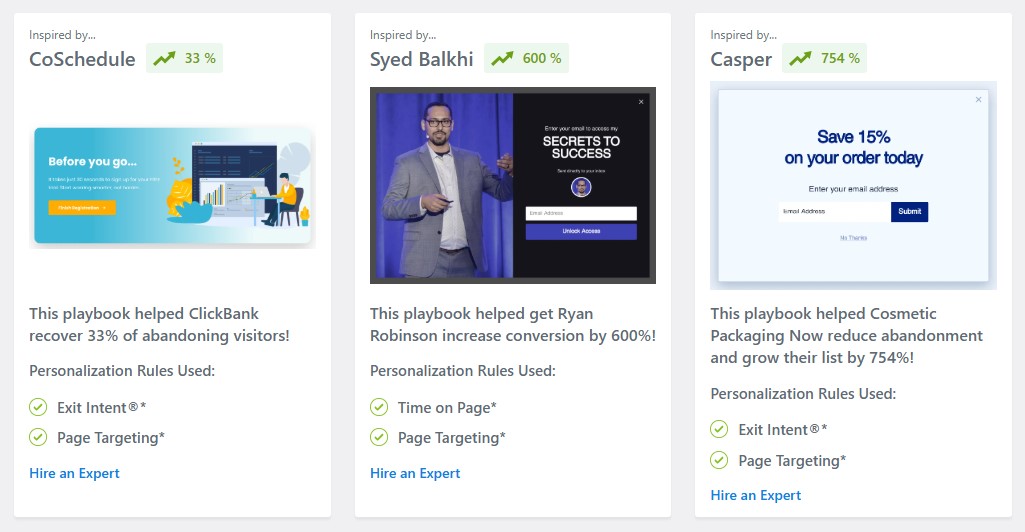Click the Time on Page rule text
The height and width of the screenshot is (532, 1025).
click(447, 408)
